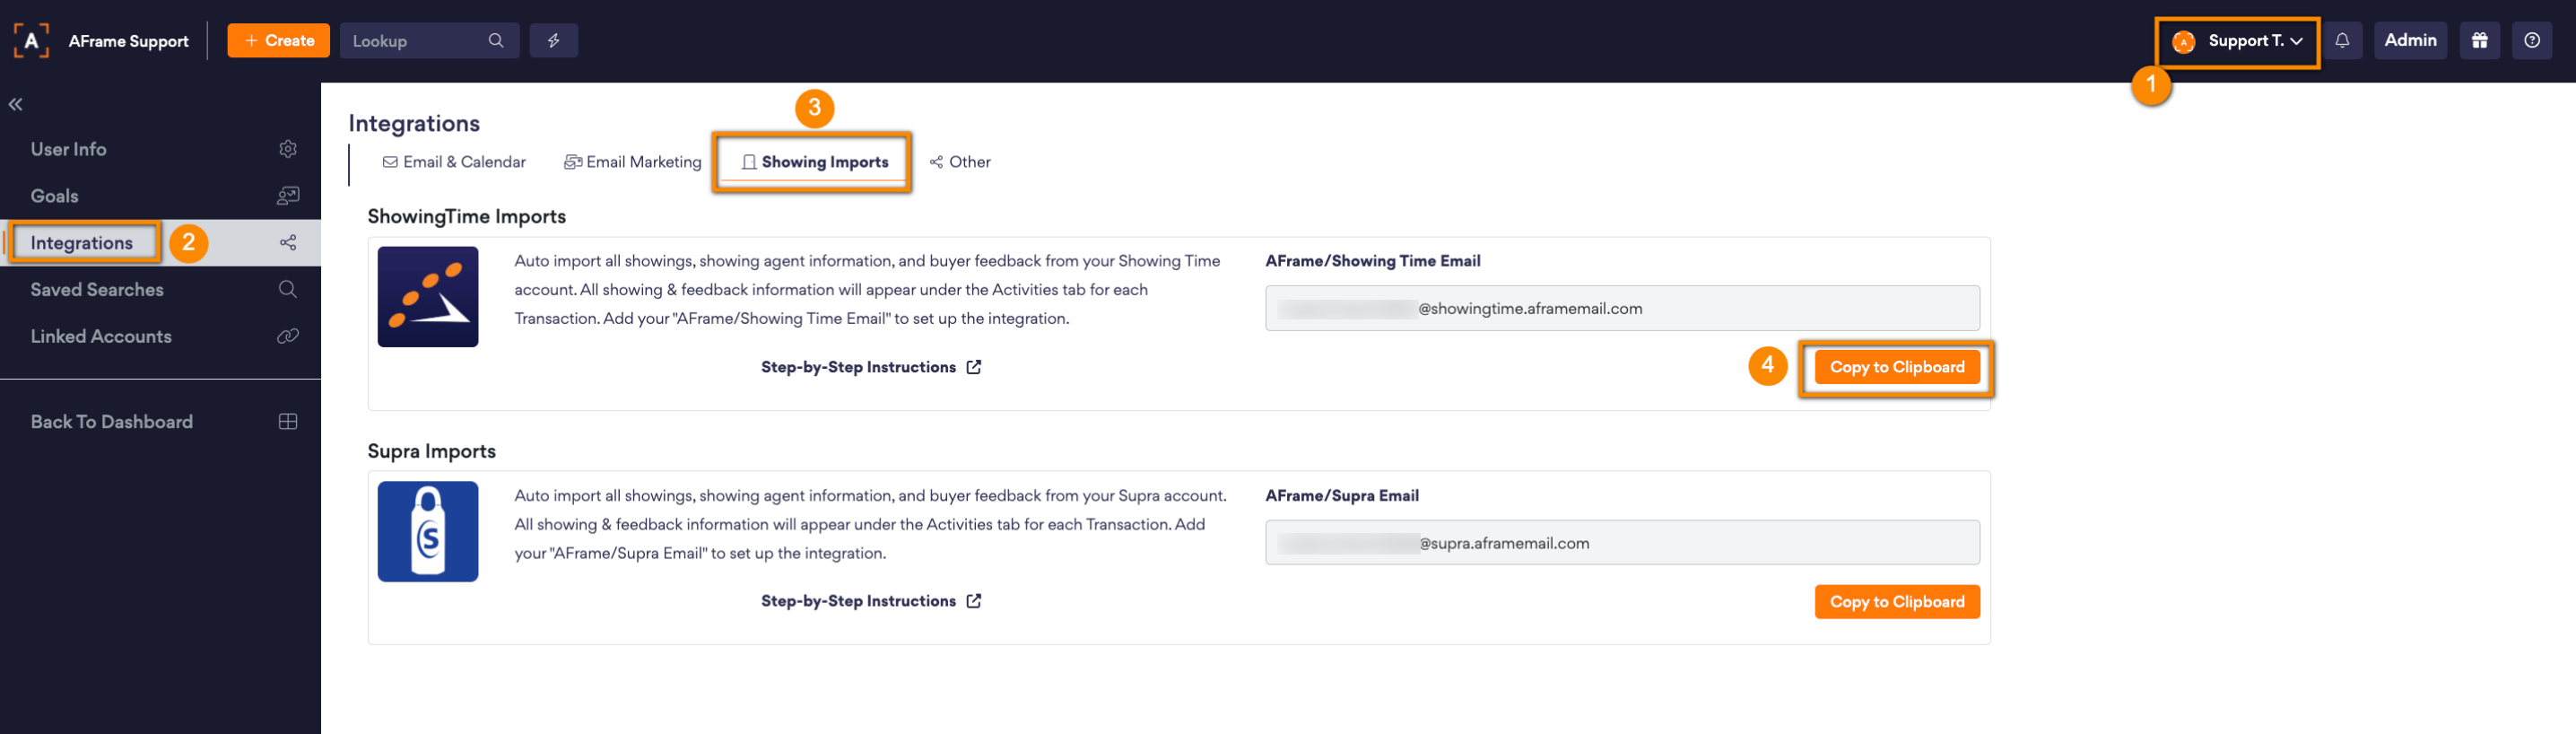Switch to Email & Calendar tab
Viewport: 2576px width, 734px height.
pyautogui.click(x=454, y=162)
